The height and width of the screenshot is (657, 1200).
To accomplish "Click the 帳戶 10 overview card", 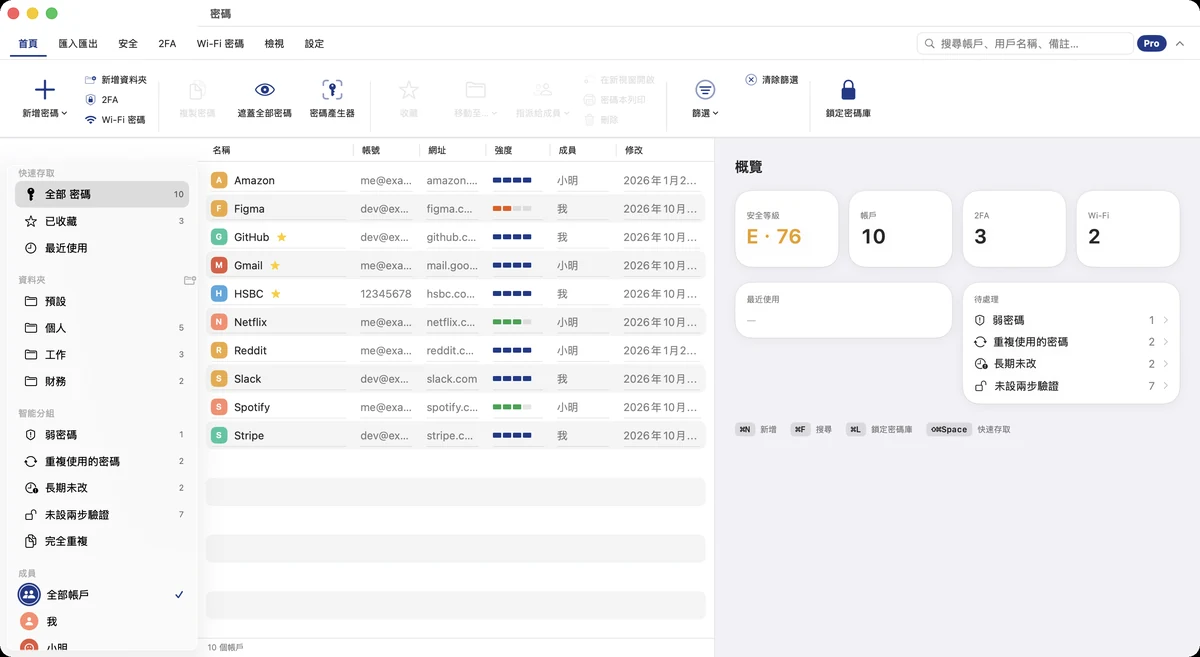I will click(901, 230).
